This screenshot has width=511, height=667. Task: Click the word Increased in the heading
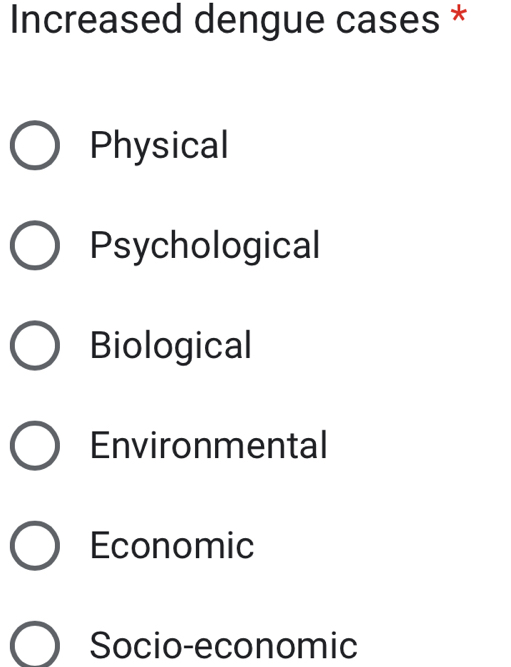point(96,19)
